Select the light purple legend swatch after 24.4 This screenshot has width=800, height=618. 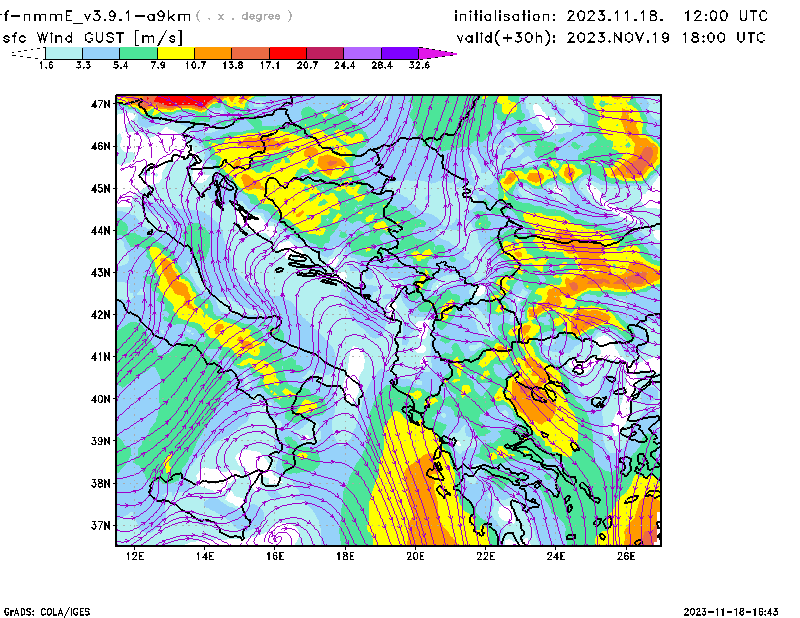[x=362, y=53]
